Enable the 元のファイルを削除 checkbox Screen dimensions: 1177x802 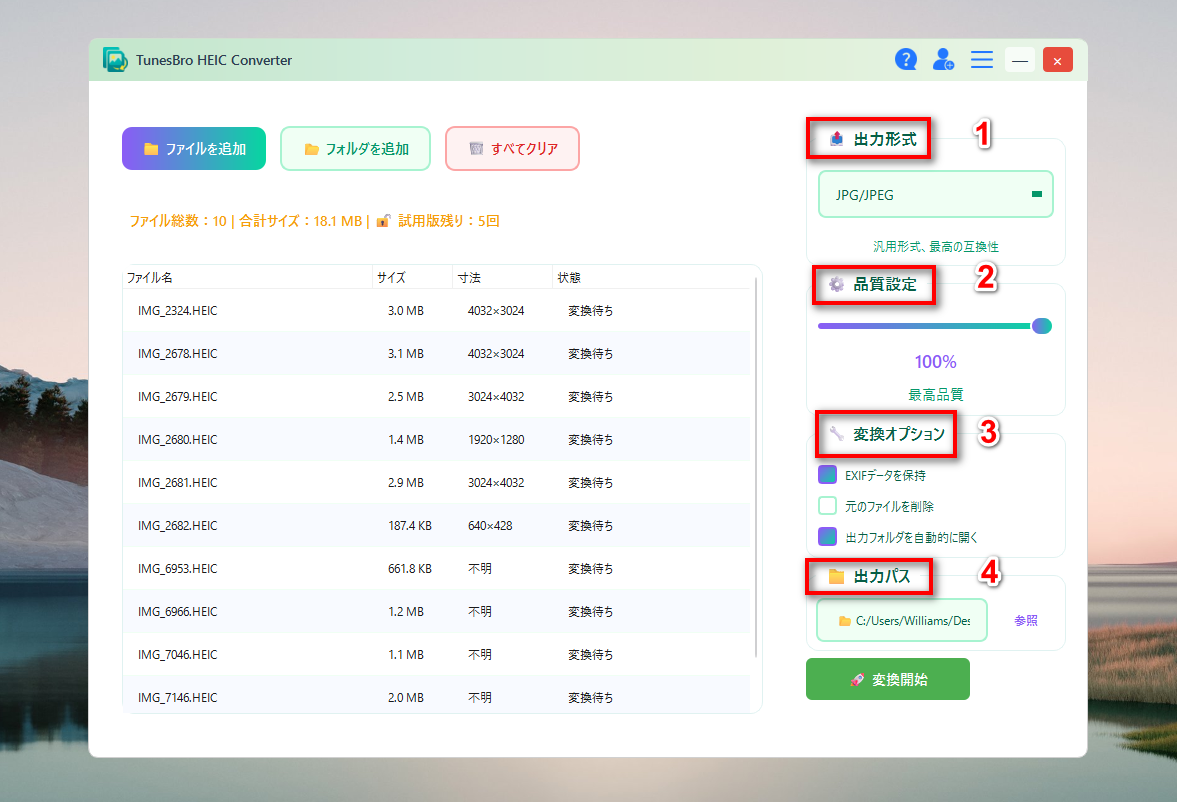tap(827, 506)
